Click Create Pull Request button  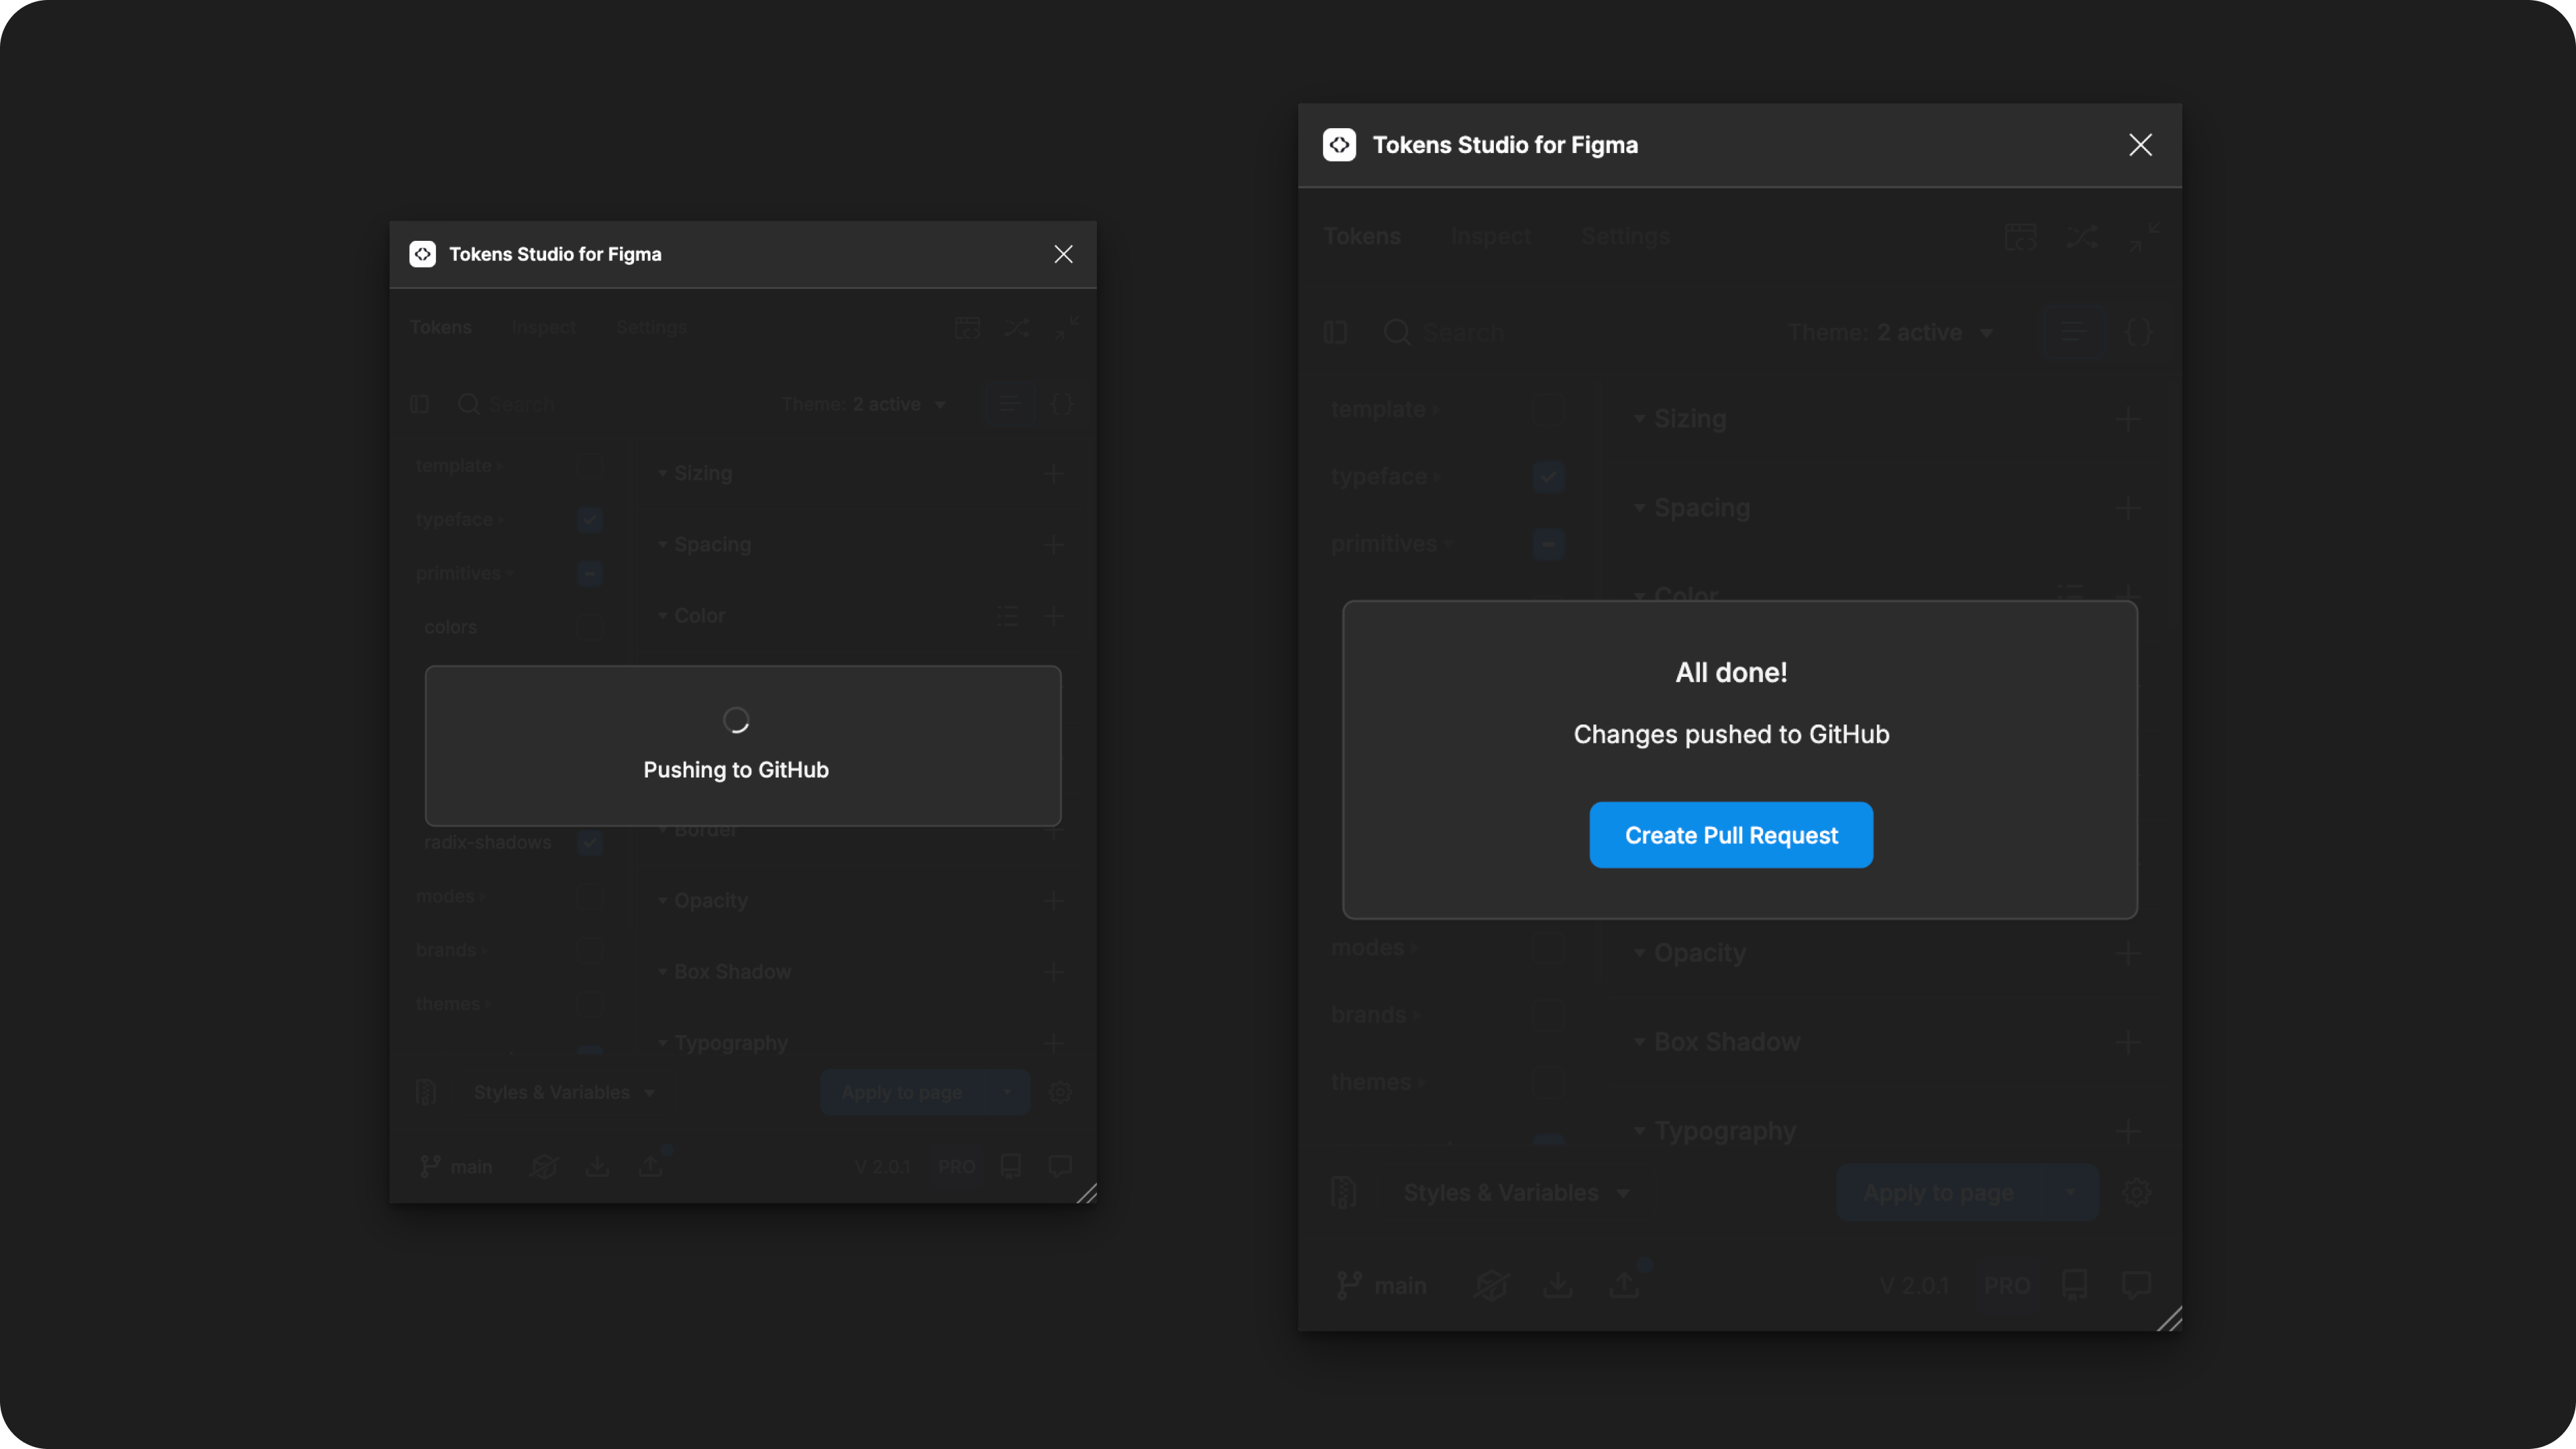coord(1731,835)
